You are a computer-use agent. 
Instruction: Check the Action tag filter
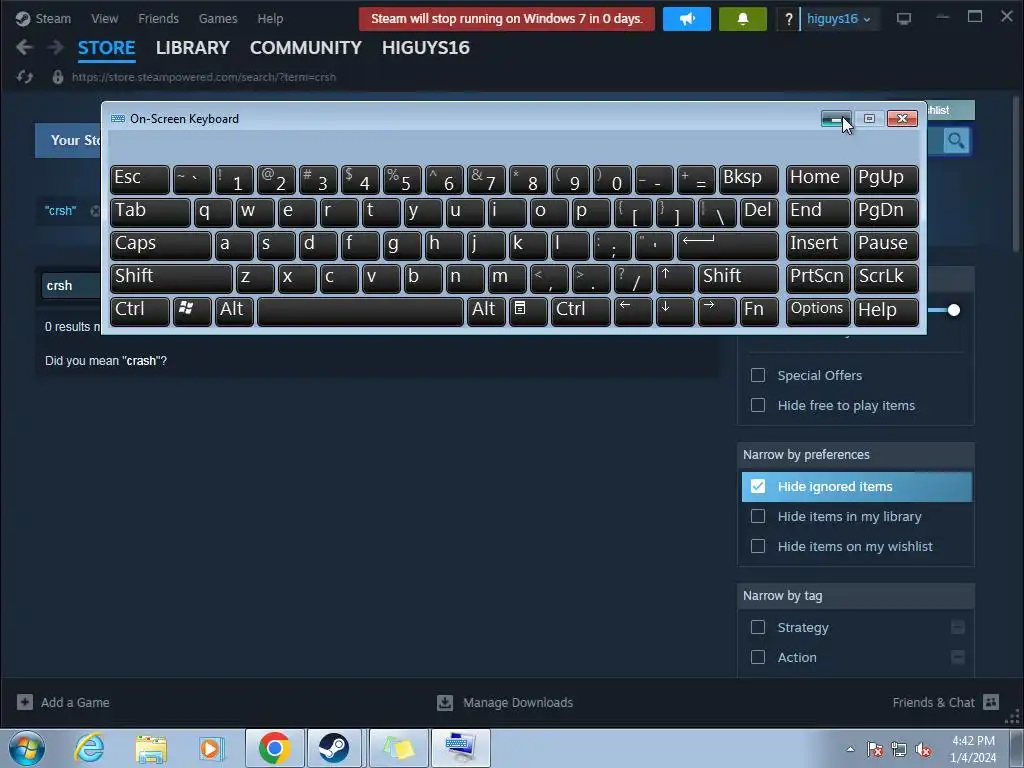point(758,657)
